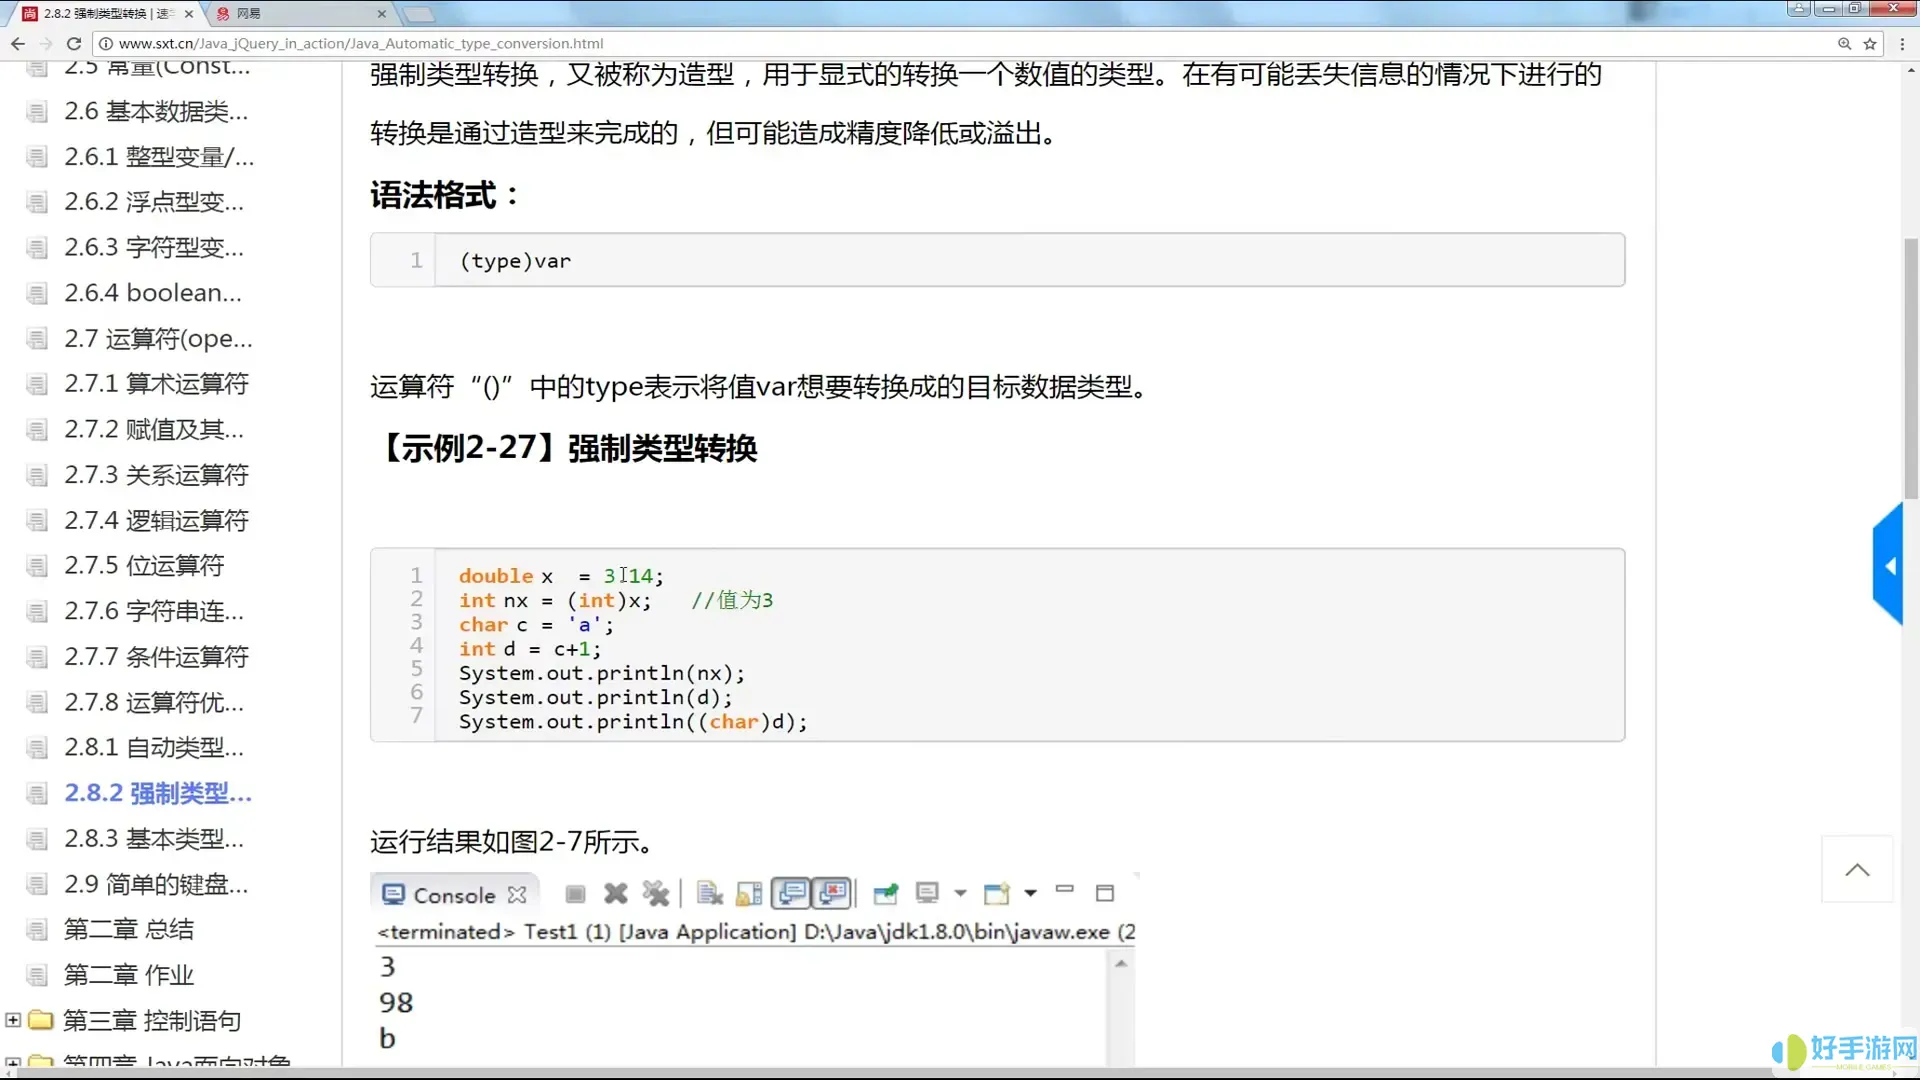Click code line 'System.out.println((char)d);'
Image resolution: width=1920 pixels, height=1080 pixels.
633,722
